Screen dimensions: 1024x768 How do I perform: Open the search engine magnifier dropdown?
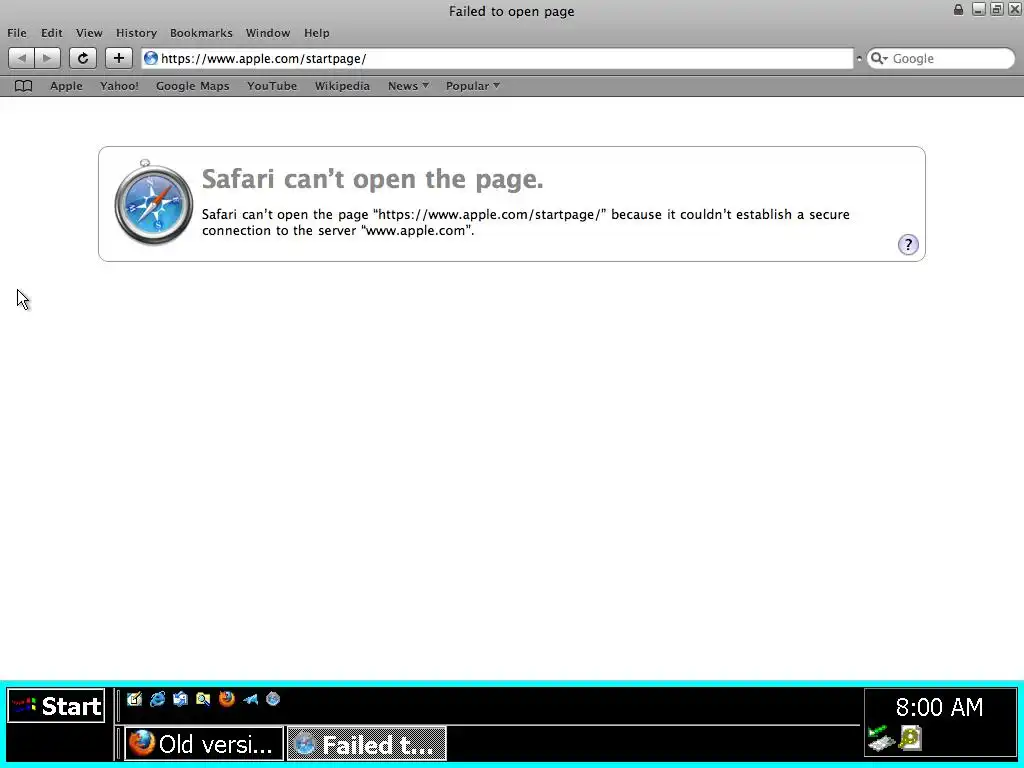[x=879, y=59]
